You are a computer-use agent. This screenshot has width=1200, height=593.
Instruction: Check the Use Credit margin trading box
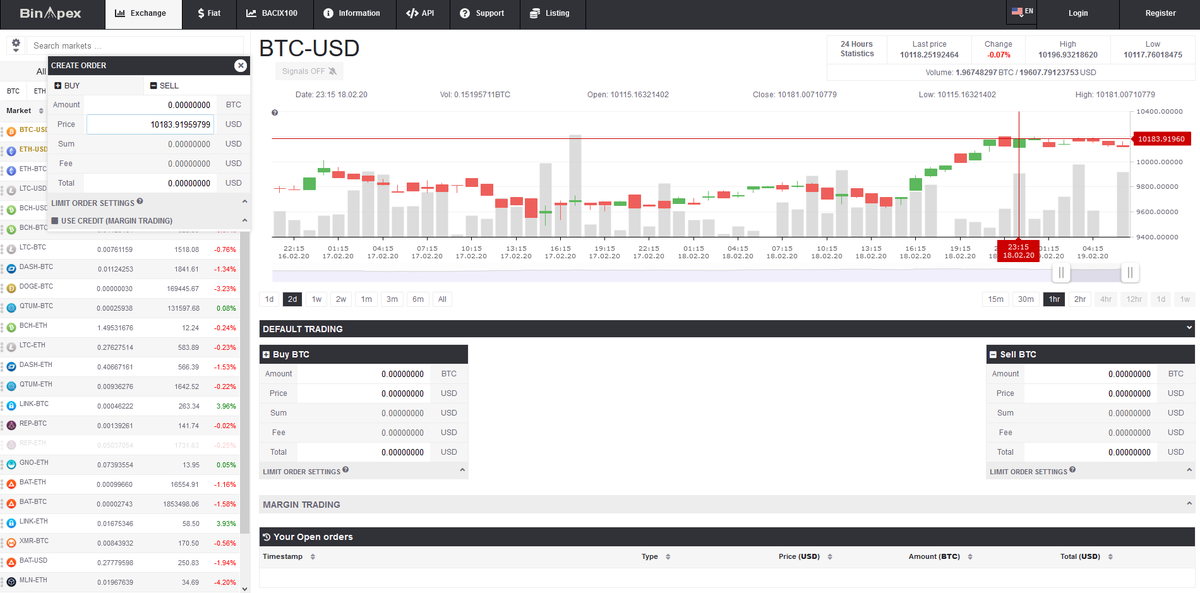point(55,220)
